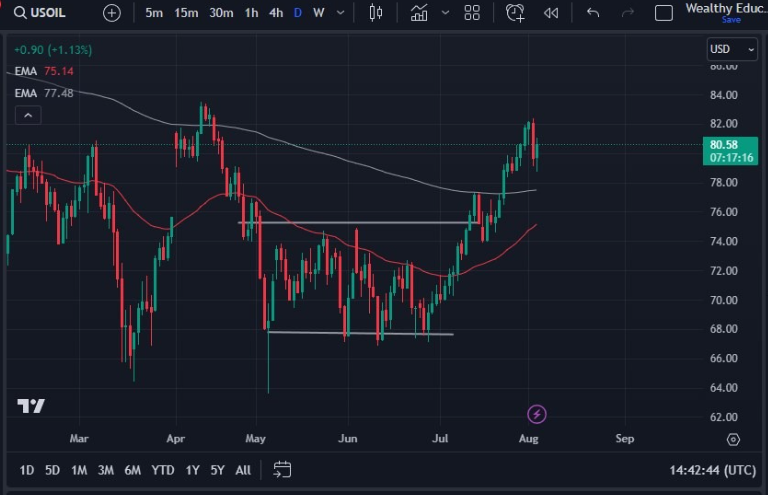Expand the timeframe intervals dropdown chevron
768x495 pixels.
341,13
